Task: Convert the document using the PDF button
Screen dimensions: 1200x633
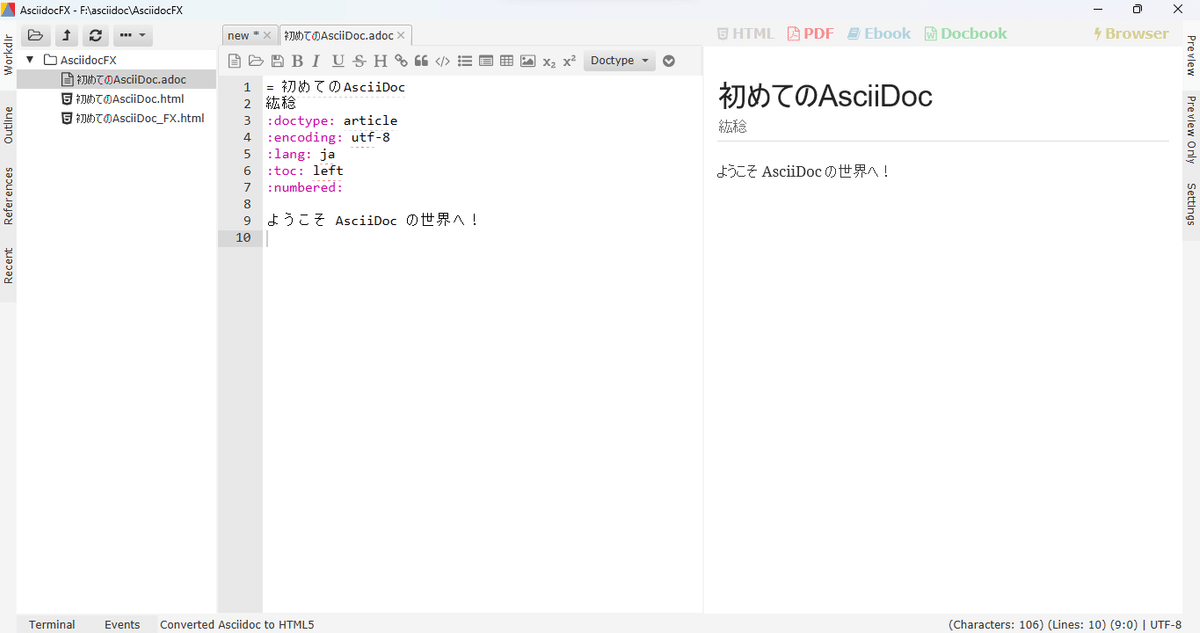Action: click(810, 33)
